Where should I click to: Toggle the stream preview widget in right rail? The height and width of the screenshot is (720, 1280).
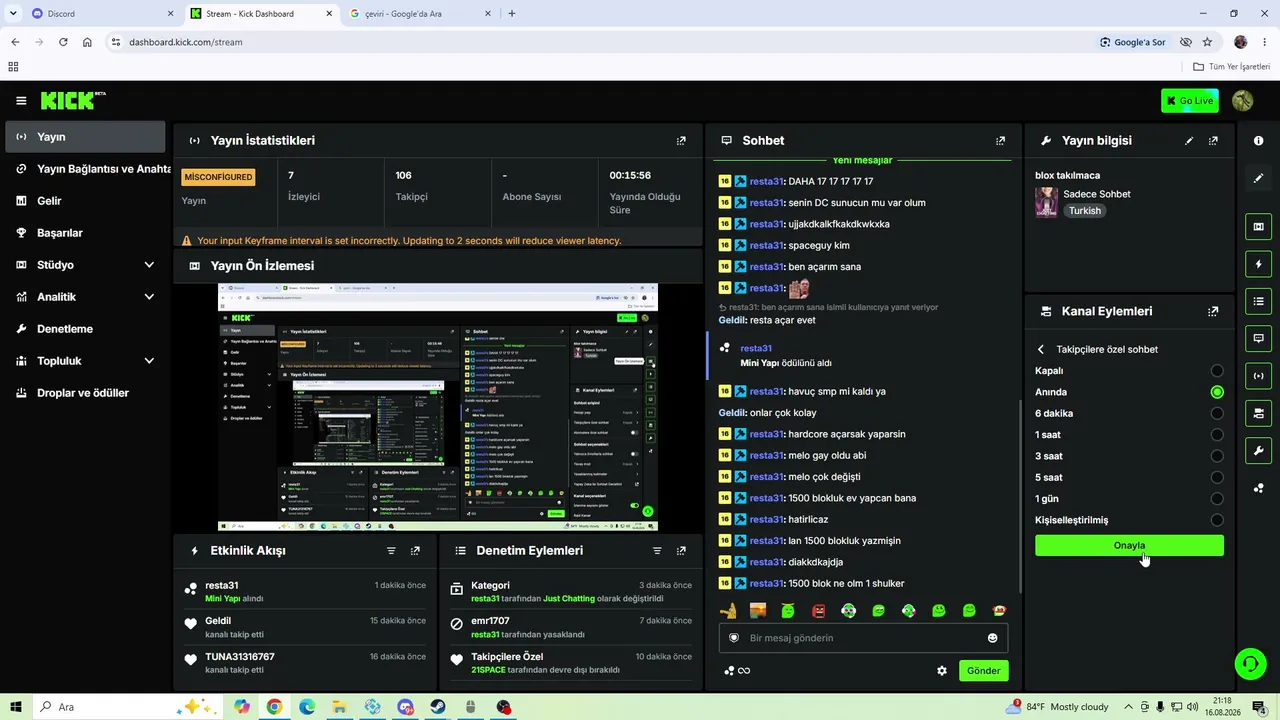tap(1258, 227)
